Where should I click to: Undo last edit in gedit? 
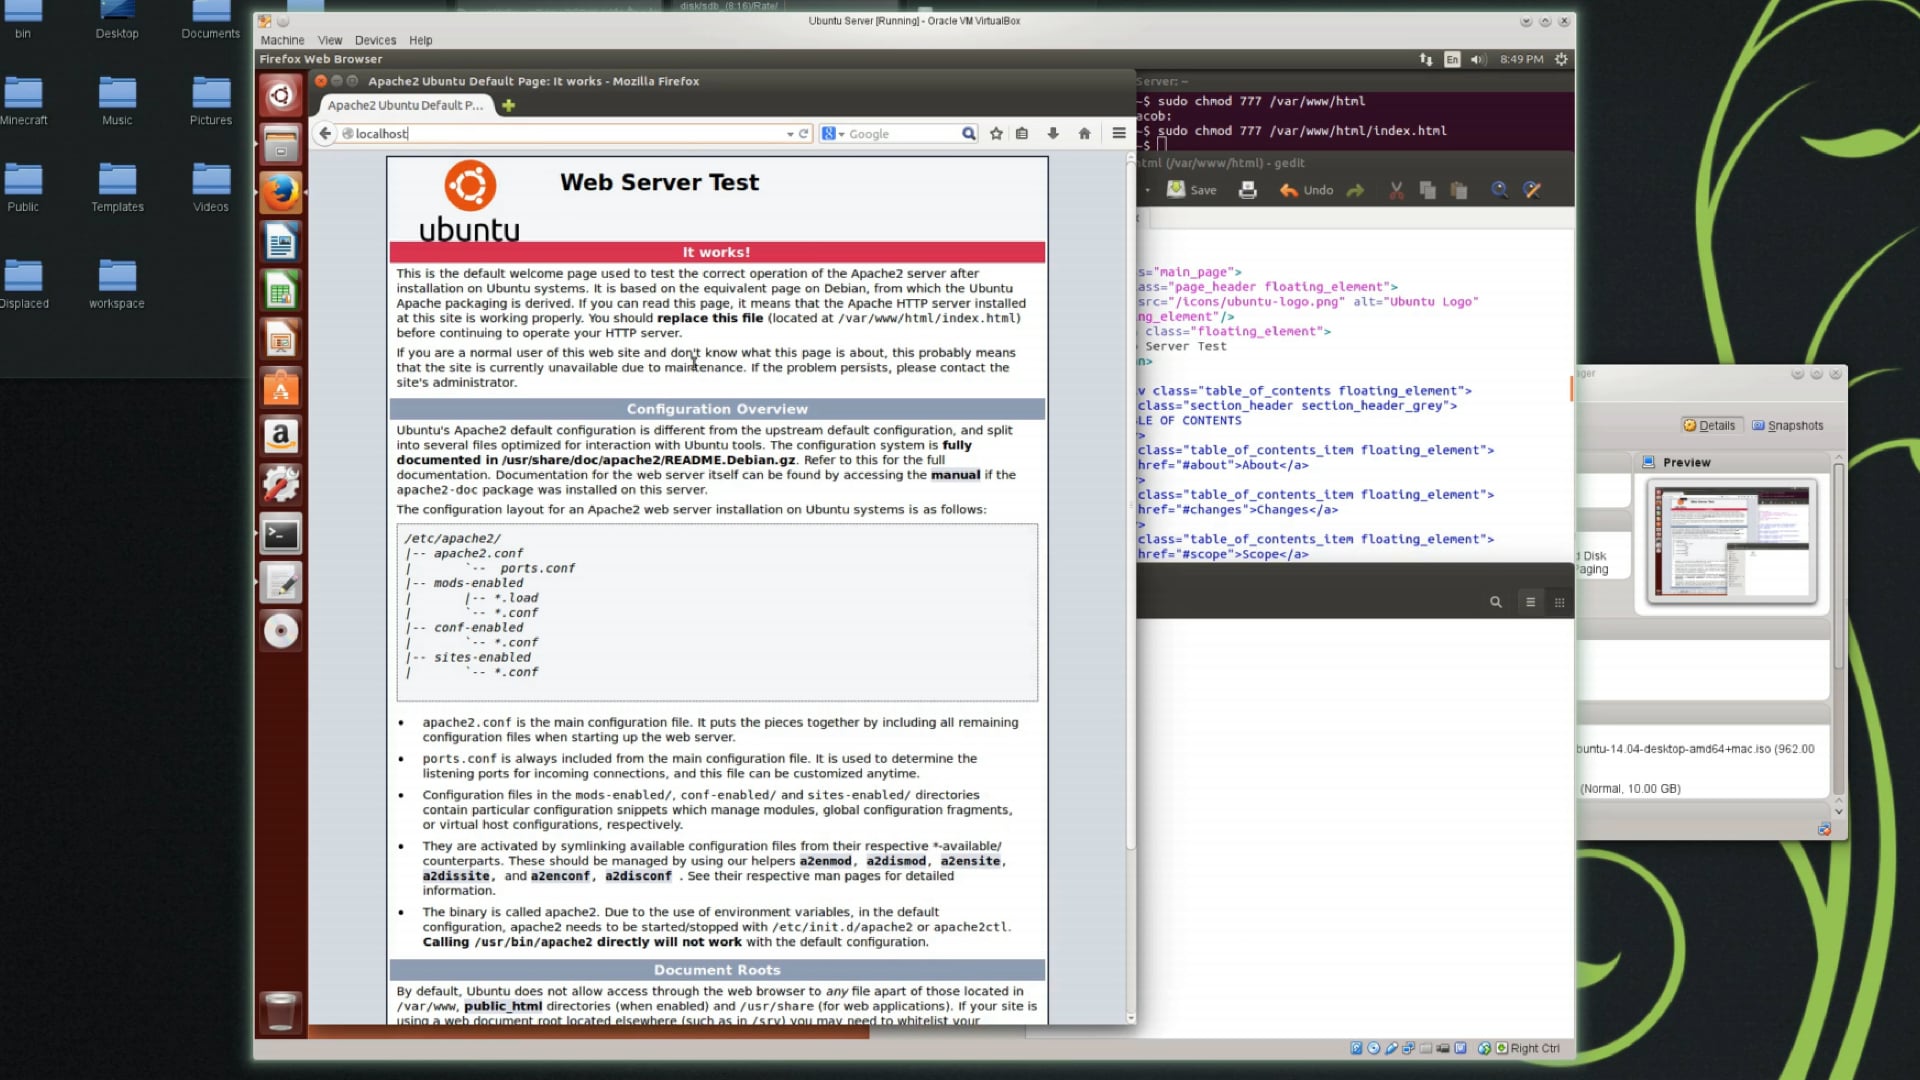tap(1306, 190)
